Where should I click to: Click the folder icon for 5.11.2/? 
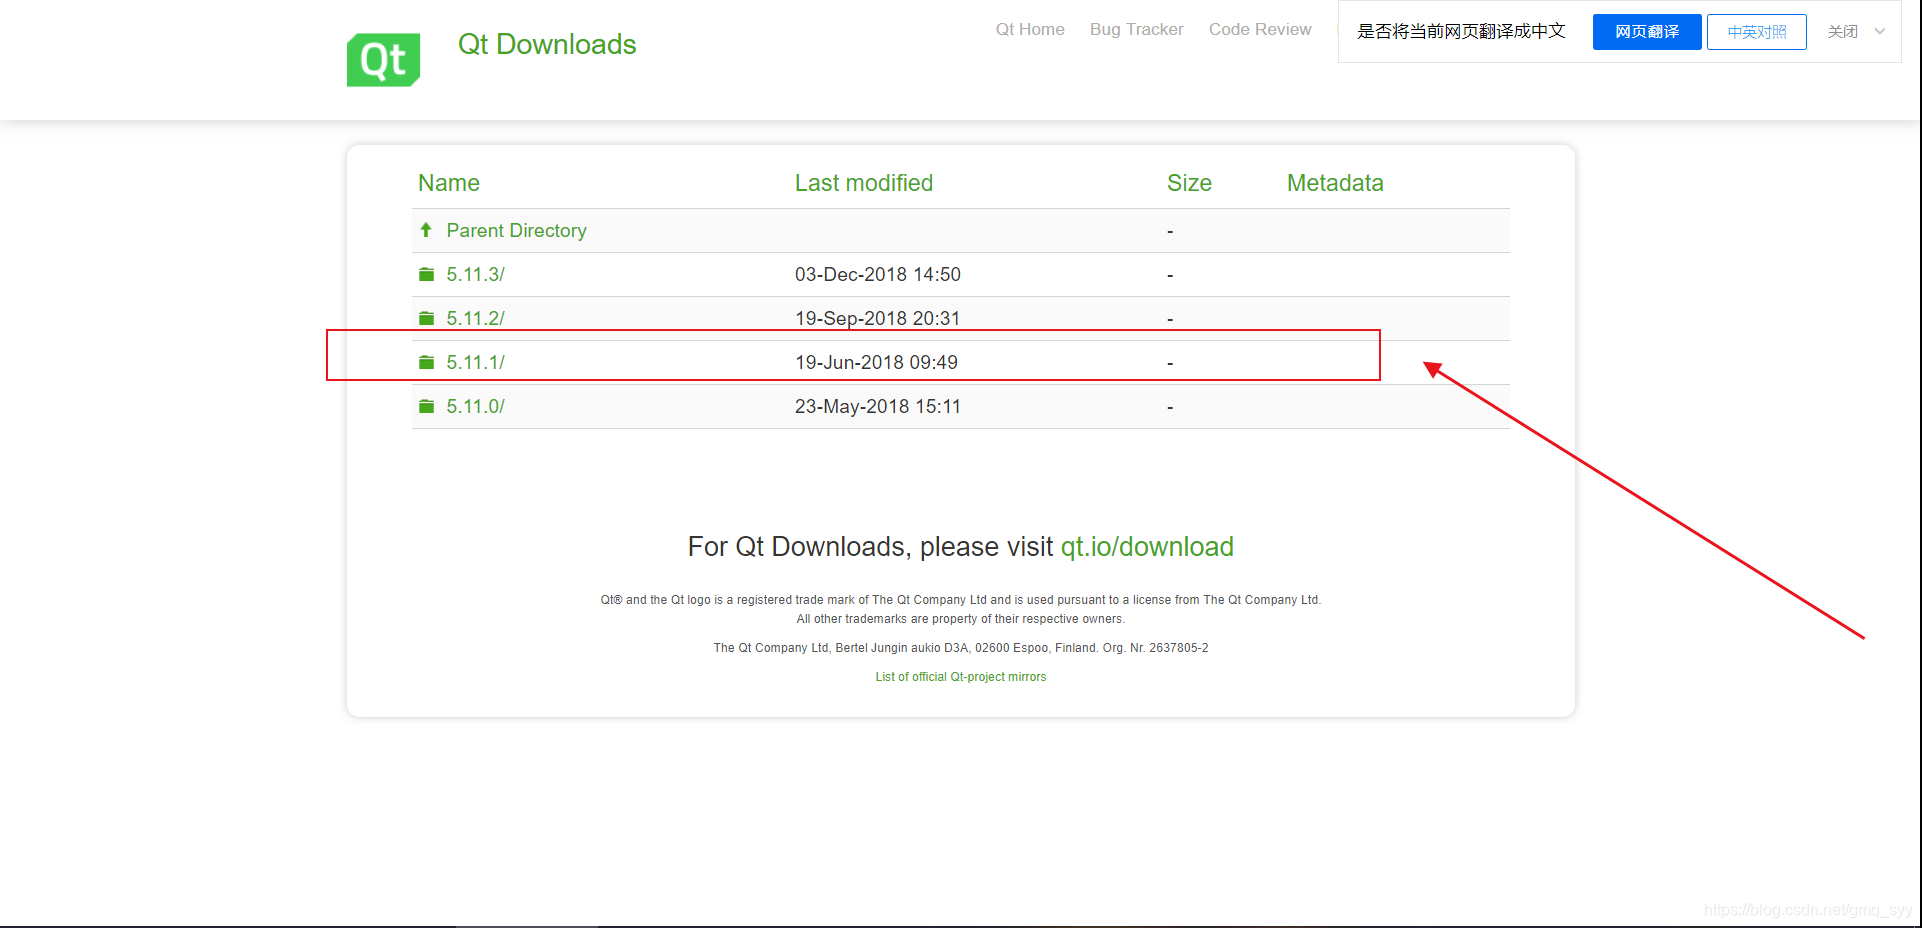(426, 318)
